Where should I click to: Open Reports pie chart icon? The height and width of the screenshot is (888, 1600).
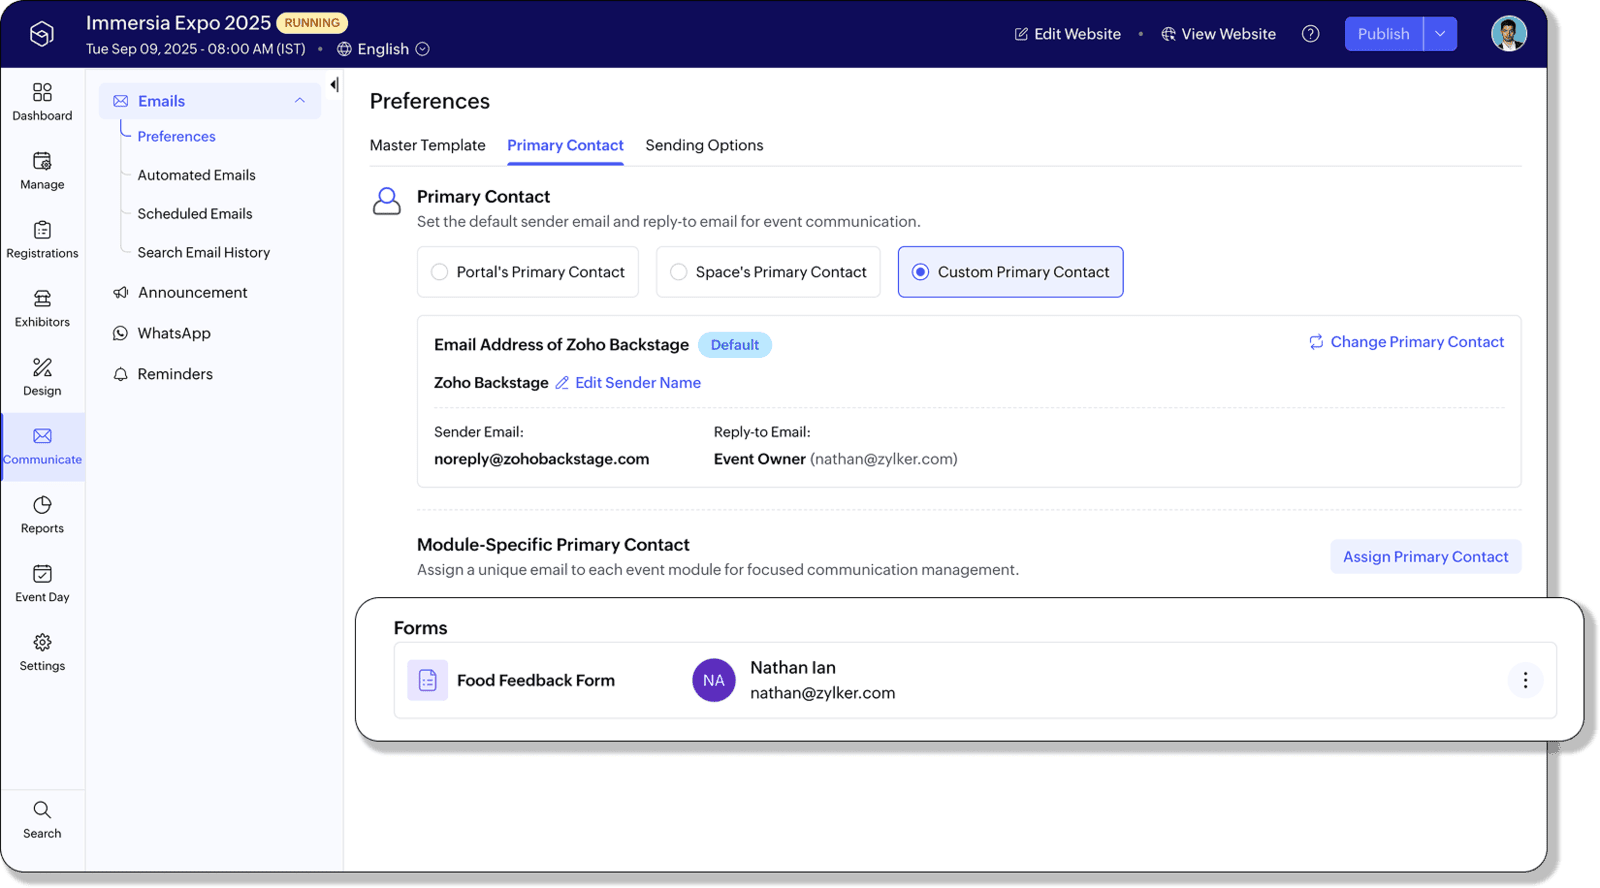click(x=42, y=505)
